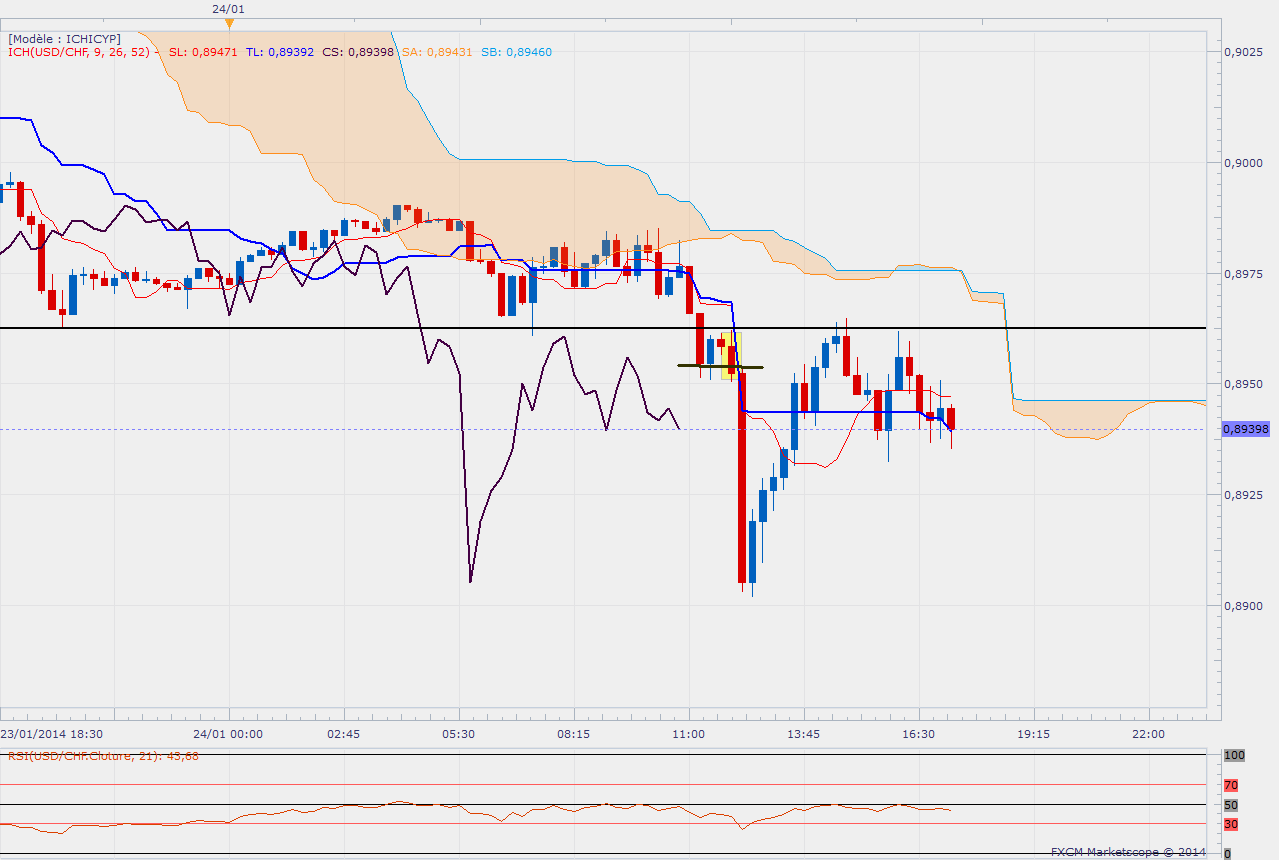Click the SL: 0,89471 value

pyautogui.click(x=203, y=52)
